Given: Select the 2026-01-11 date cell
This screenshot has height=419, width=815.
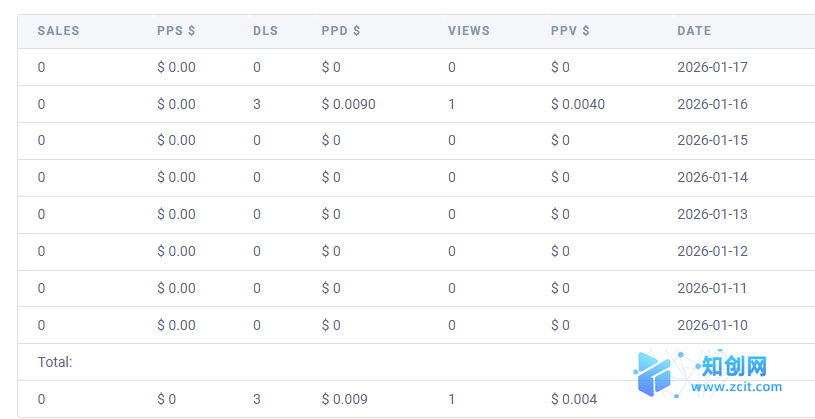Looking at the screenshot, I should point(712,288).
